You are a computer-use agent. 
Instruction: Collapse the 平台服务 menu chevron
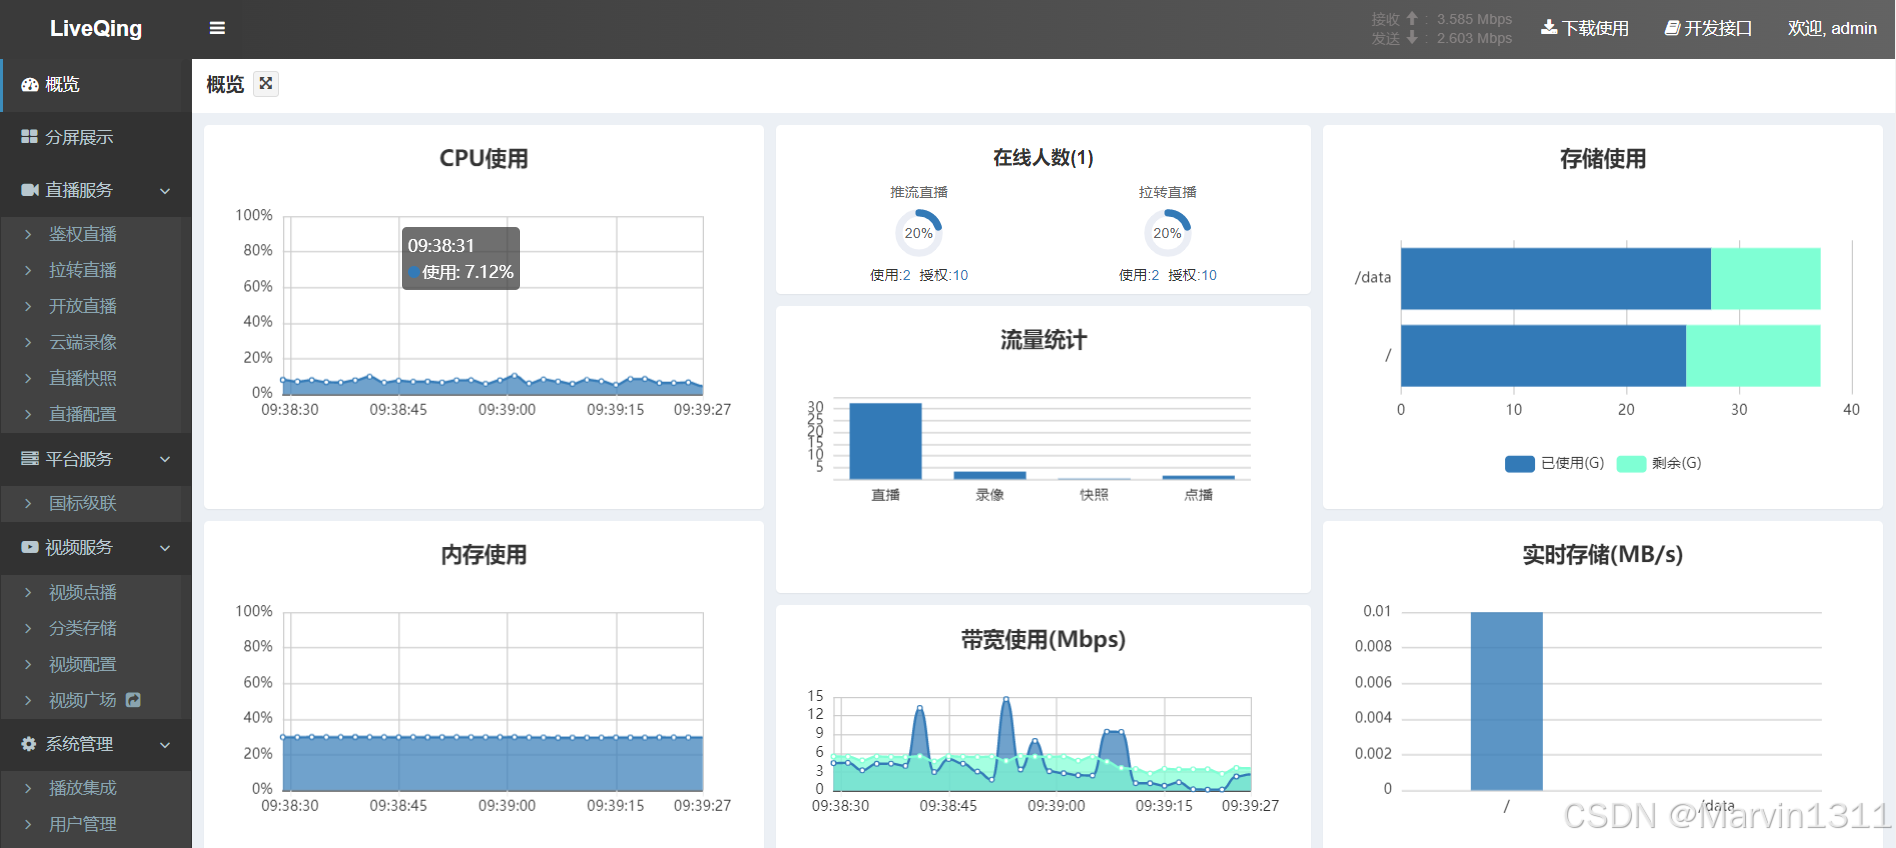(x=165, y=460)
